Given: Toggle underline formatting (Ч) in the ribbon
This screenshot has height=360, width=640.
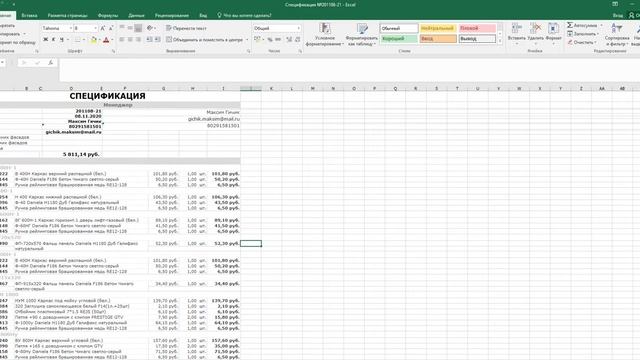Looking at the screenshot, I should [x=62, y=40].
